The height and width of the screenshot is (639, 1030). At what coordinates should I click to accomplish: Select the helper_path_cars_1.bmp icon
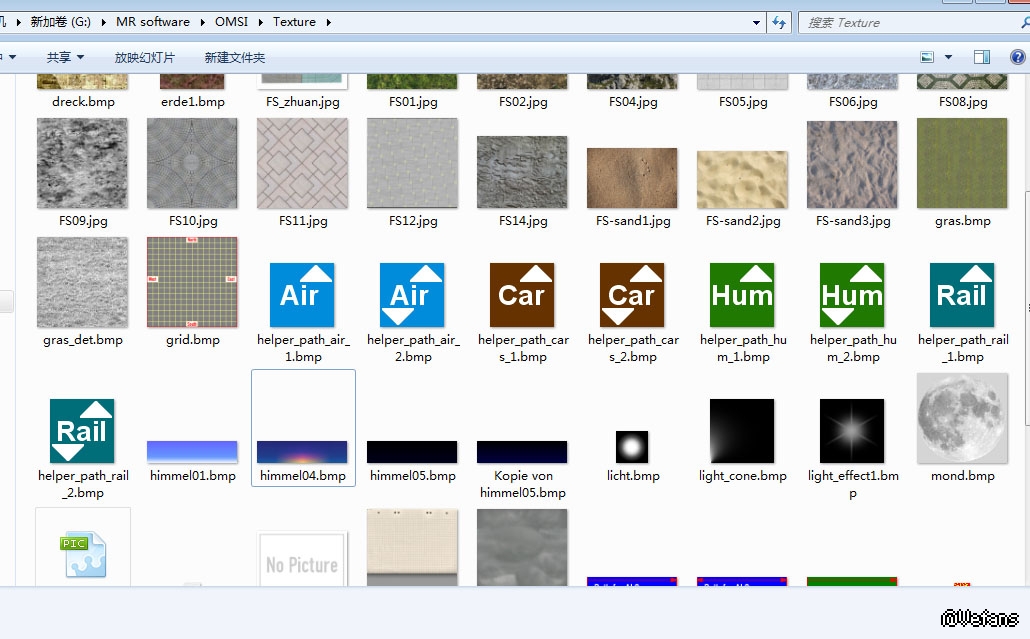(x=522, y=296)
